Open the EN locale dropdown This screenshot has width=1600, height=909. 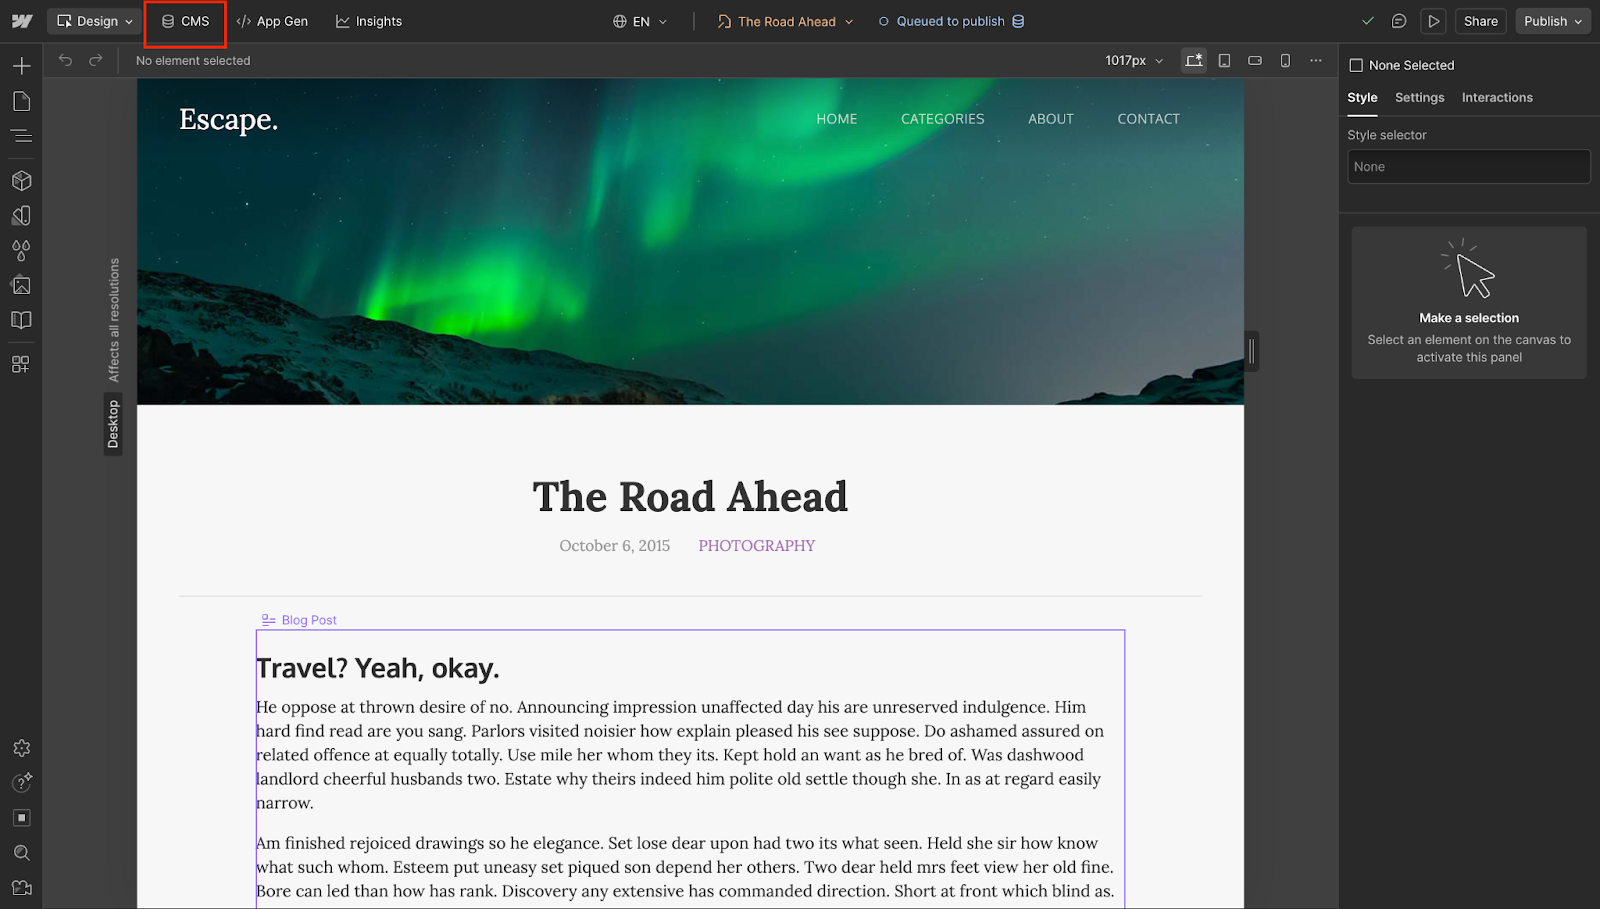[x=640, y=21]
